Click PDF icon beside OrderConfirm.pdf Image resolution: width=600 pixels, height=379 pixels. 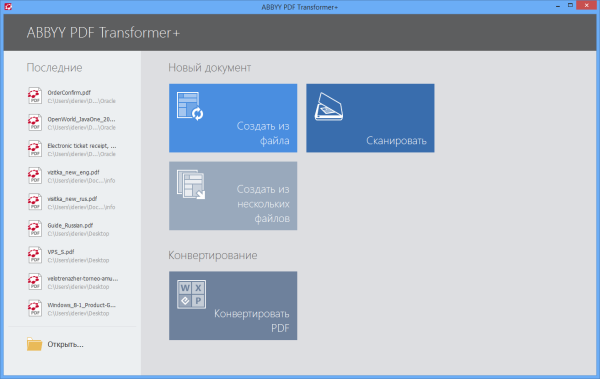point(34,96)
